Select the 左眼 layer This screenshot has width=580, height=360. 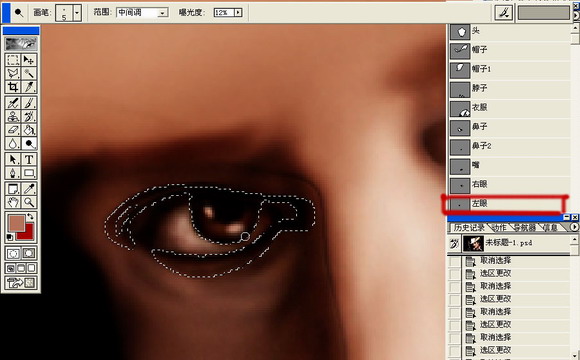tap(510, 203)
